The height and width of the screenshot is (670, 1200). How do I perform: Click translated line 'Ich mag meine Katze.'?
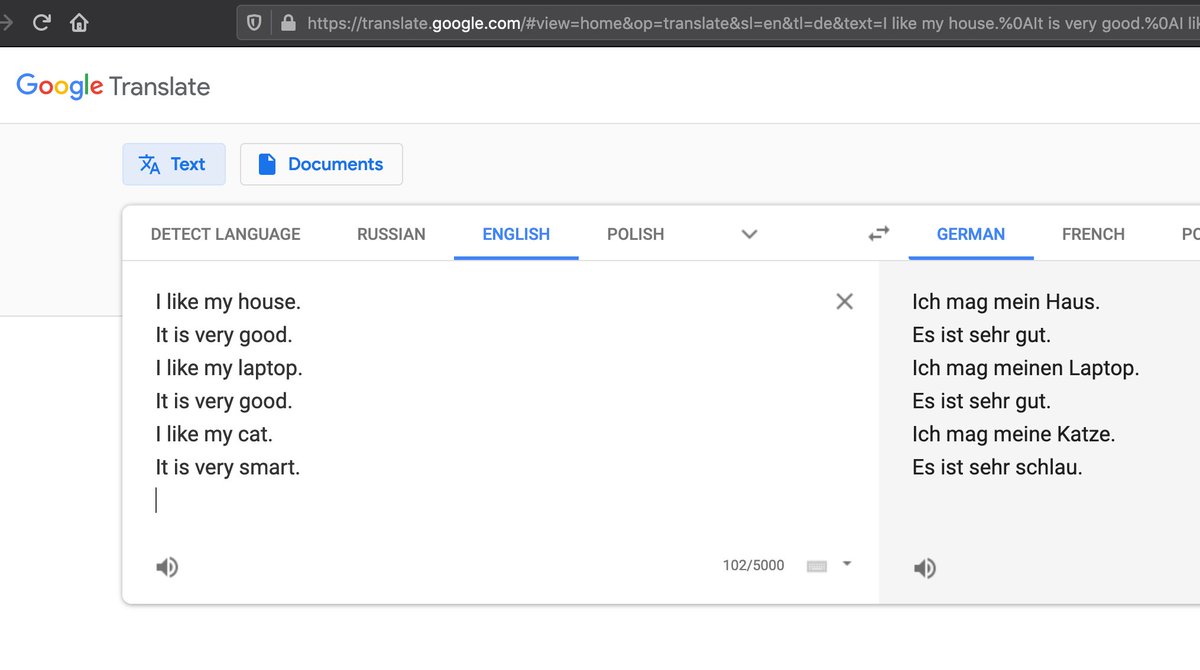(1013, 434)
